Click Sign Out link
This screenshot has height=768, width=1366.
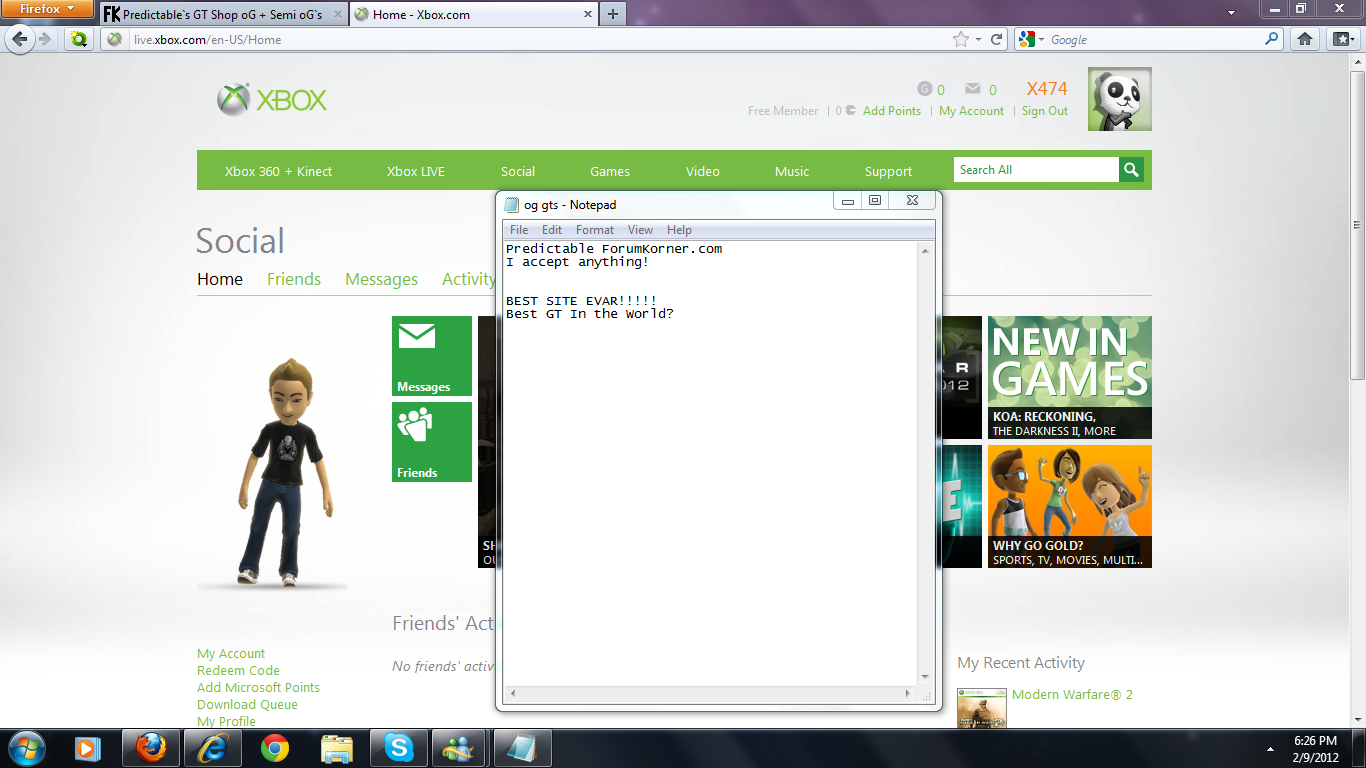(x=1045, y=111)
